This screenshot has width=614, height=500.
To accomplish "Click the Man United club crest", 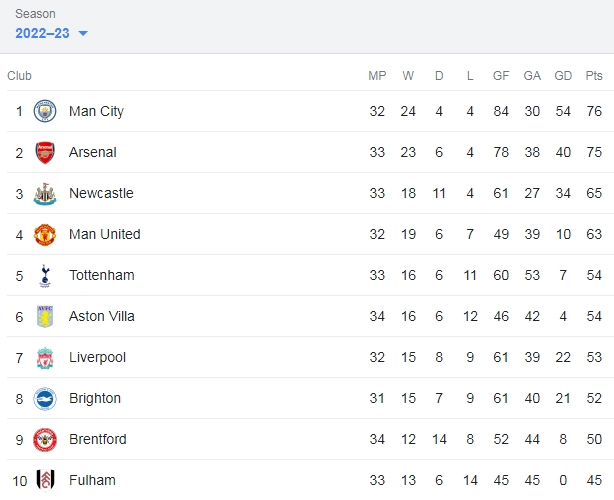I will (x=45, y=235).
